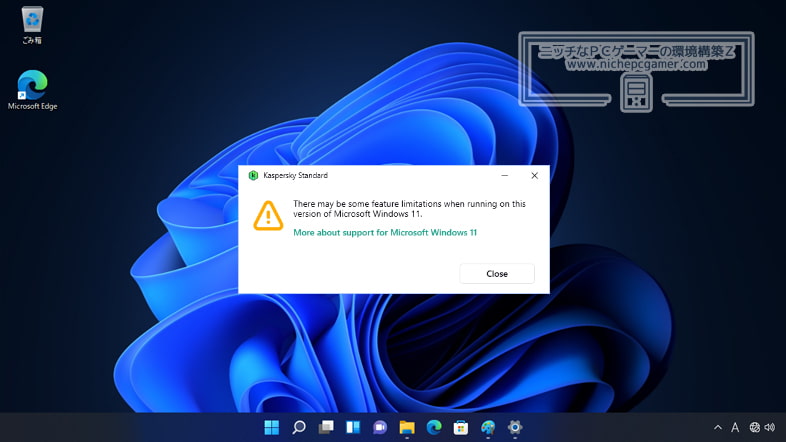Image resolution: width=786 pixels, height=442 pixels.
Task: Expand the hidden system tray icons chevron
Action: (x=717, y=427)
